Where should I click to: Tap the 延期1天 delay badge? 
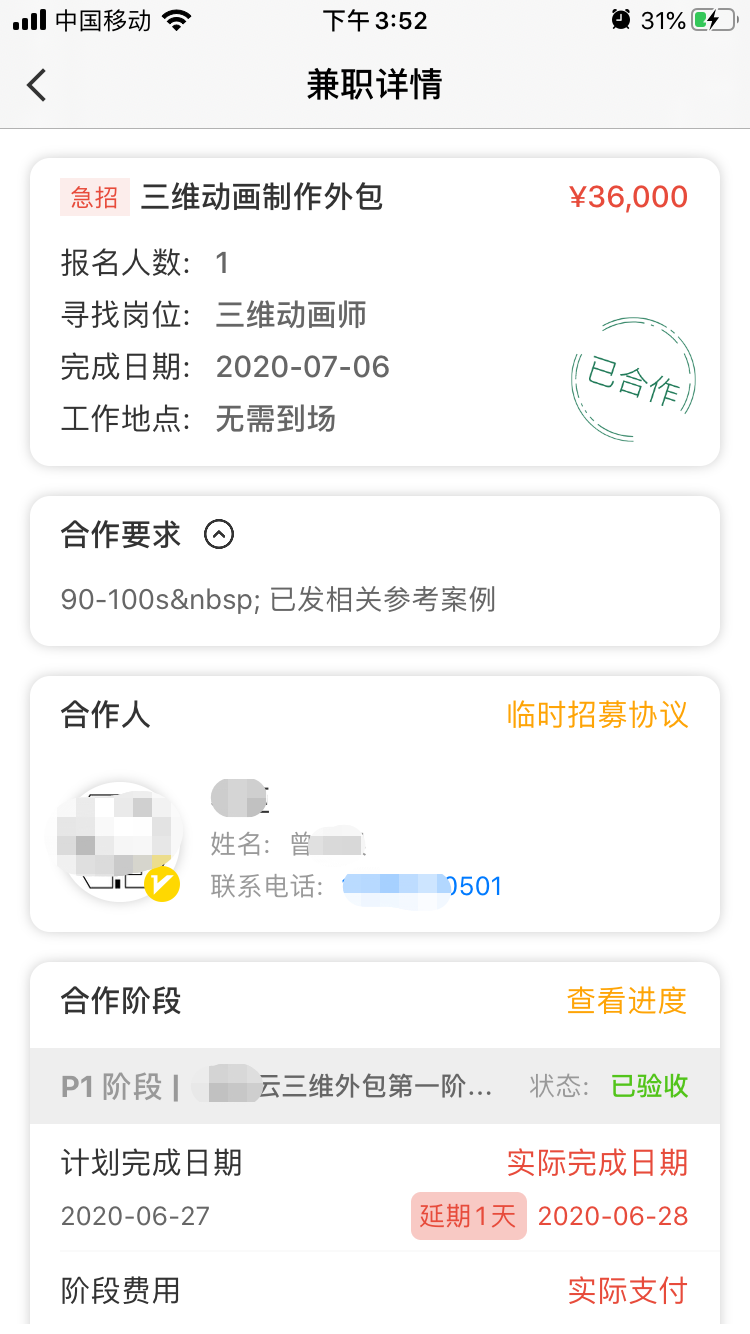tap(468, 1216)
